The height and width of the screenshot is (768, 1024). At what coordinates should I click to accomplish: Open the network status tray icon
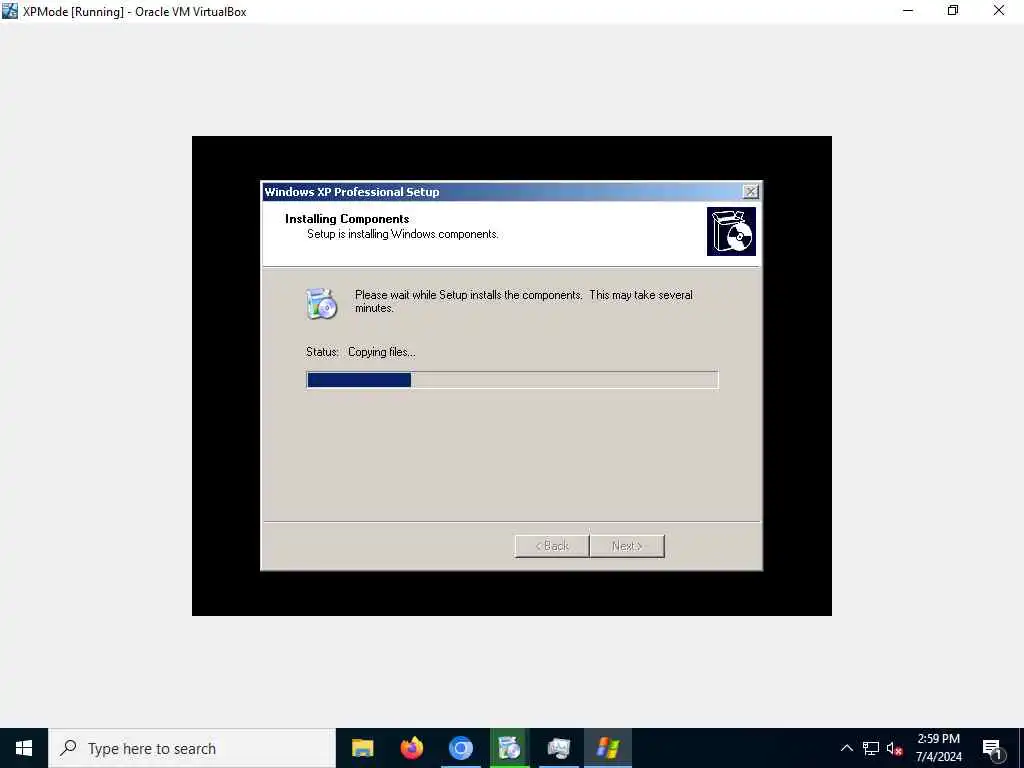pos(871,748)
